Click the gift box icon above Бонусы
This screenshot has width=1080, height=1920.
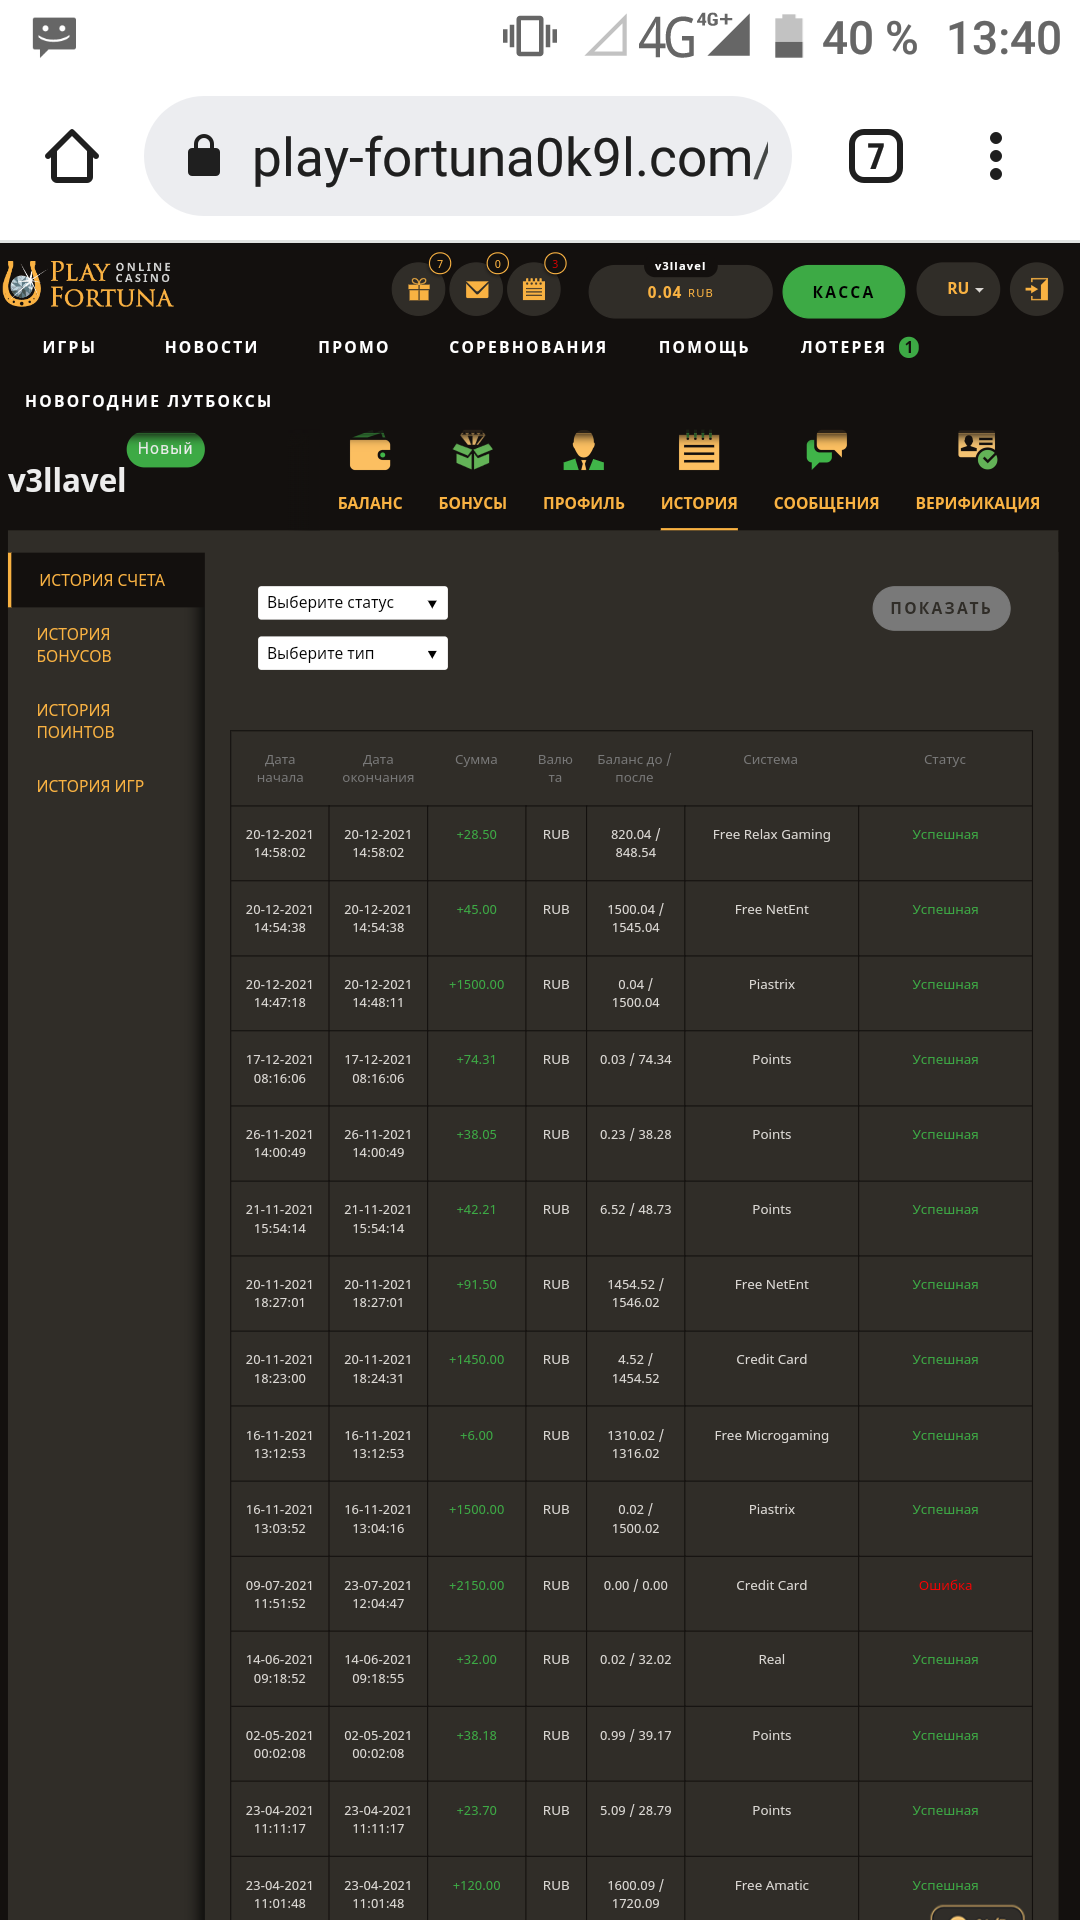click(473, 452)
